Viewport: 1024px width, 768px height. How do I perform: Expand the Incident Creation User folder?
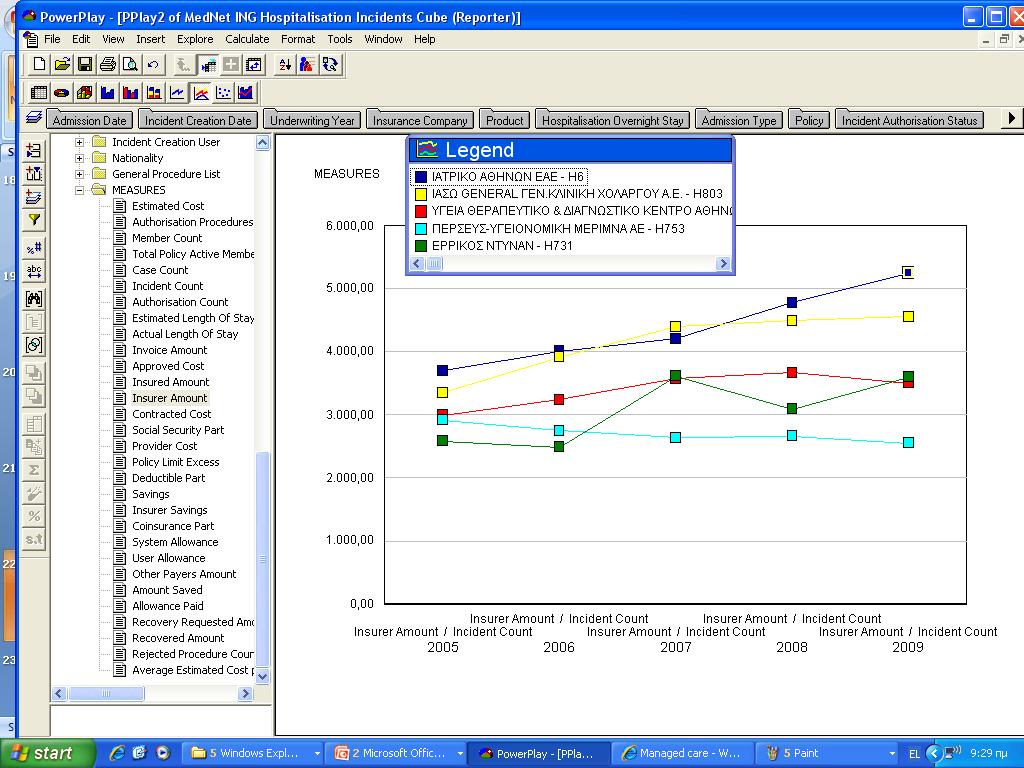click(x=79, y=142)
